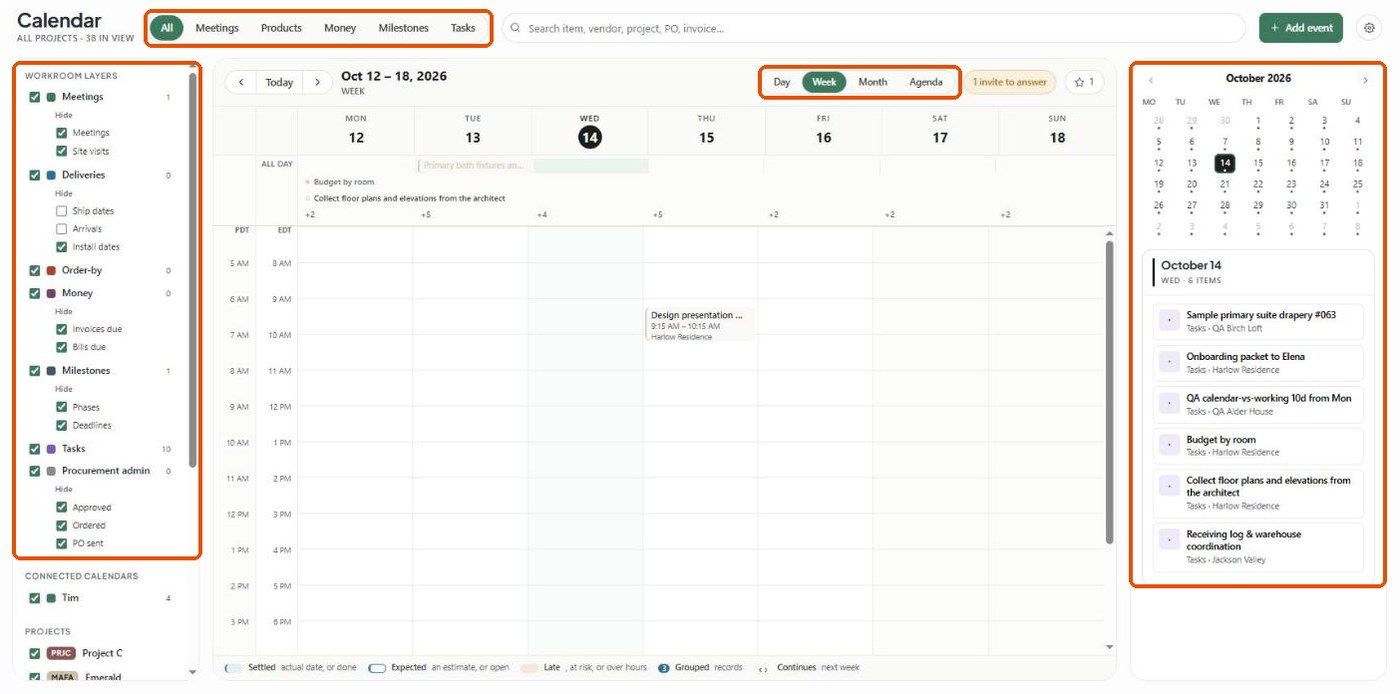
Task: Click Deliveries layer blue color swatch
Action: pos(51,175)
